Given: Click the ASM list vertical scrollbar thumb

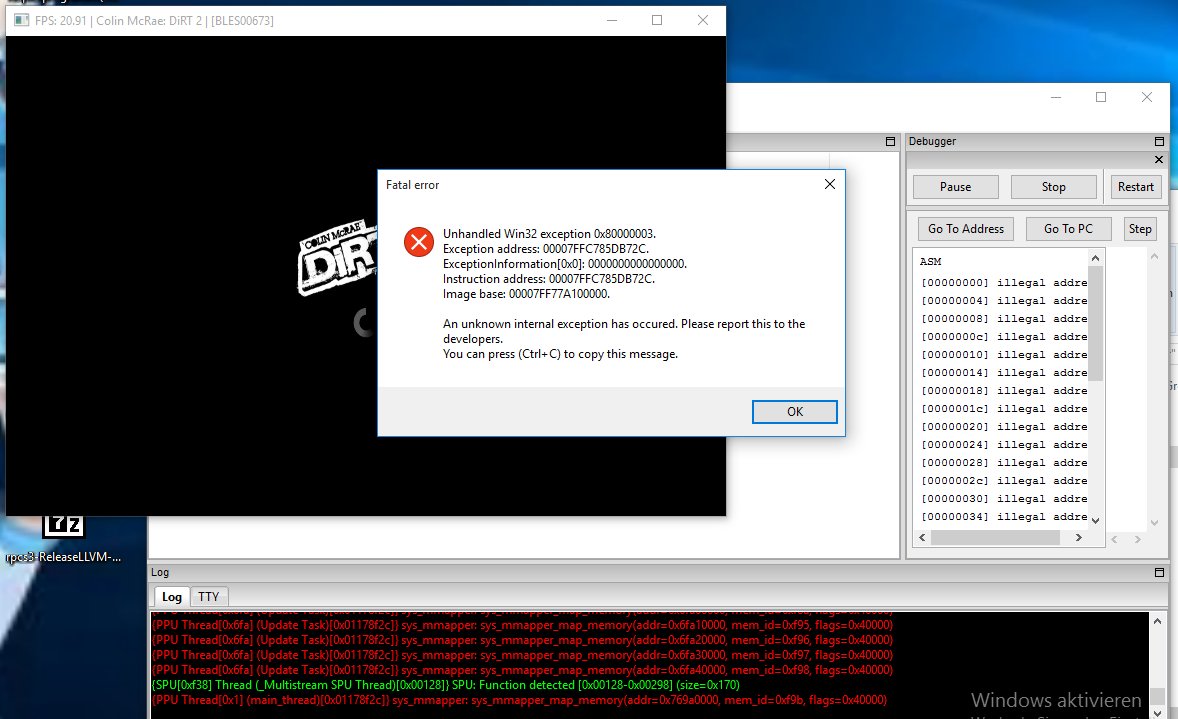Looking at the screenshot, I should coord(1095,323).
